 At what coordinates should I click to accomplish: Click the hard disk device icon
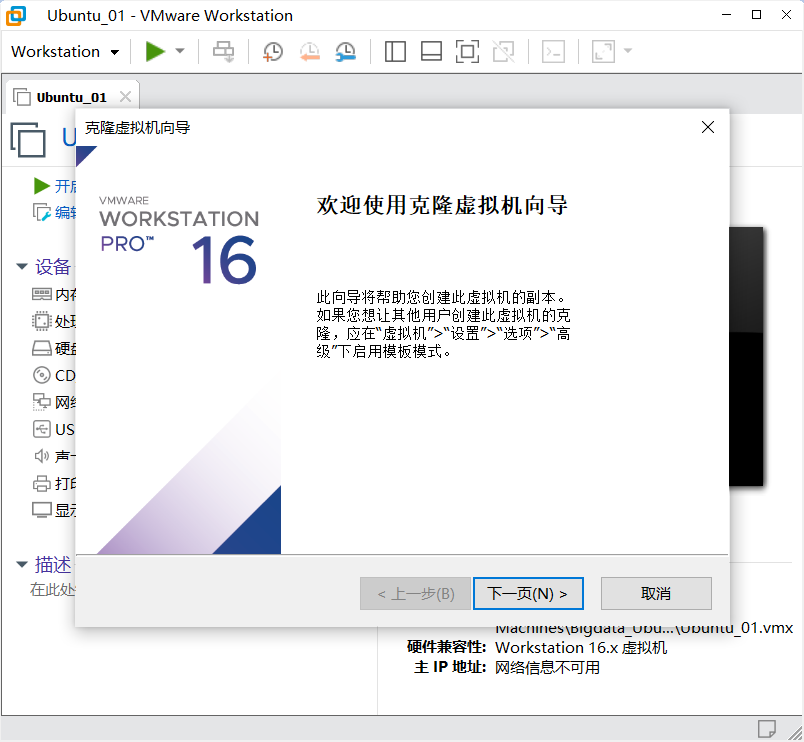click(x=42, y=348)
